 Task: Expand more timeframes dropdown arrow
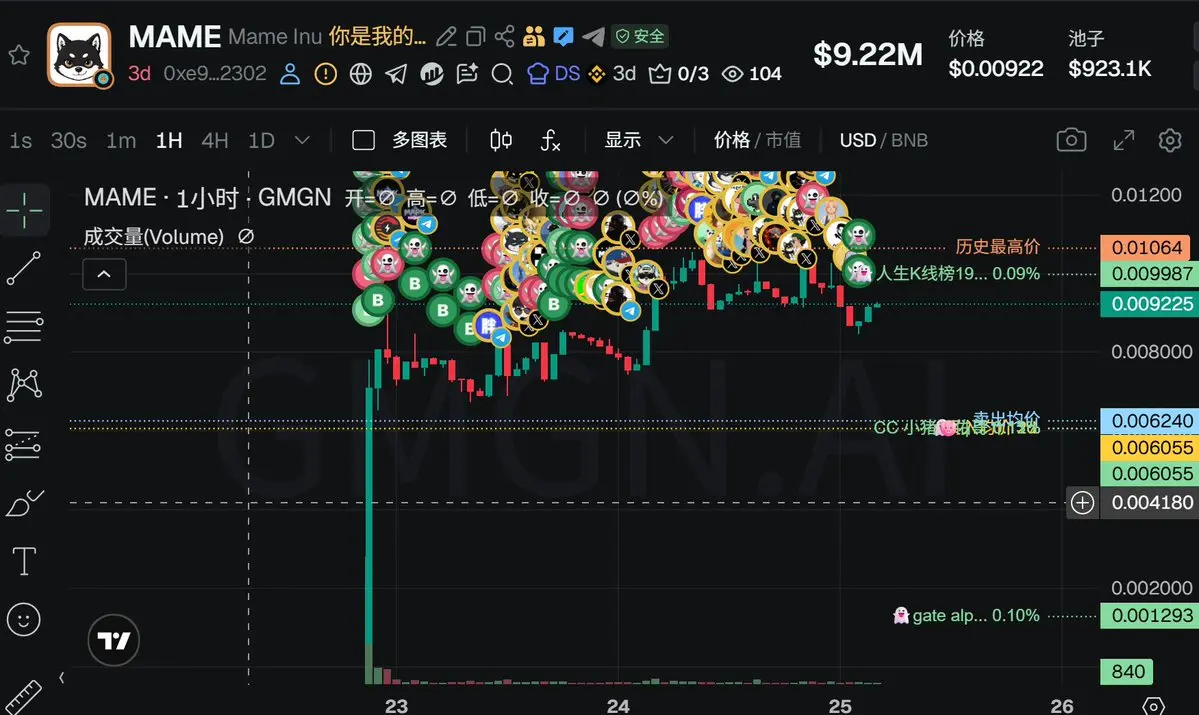(x=302, y=141)
